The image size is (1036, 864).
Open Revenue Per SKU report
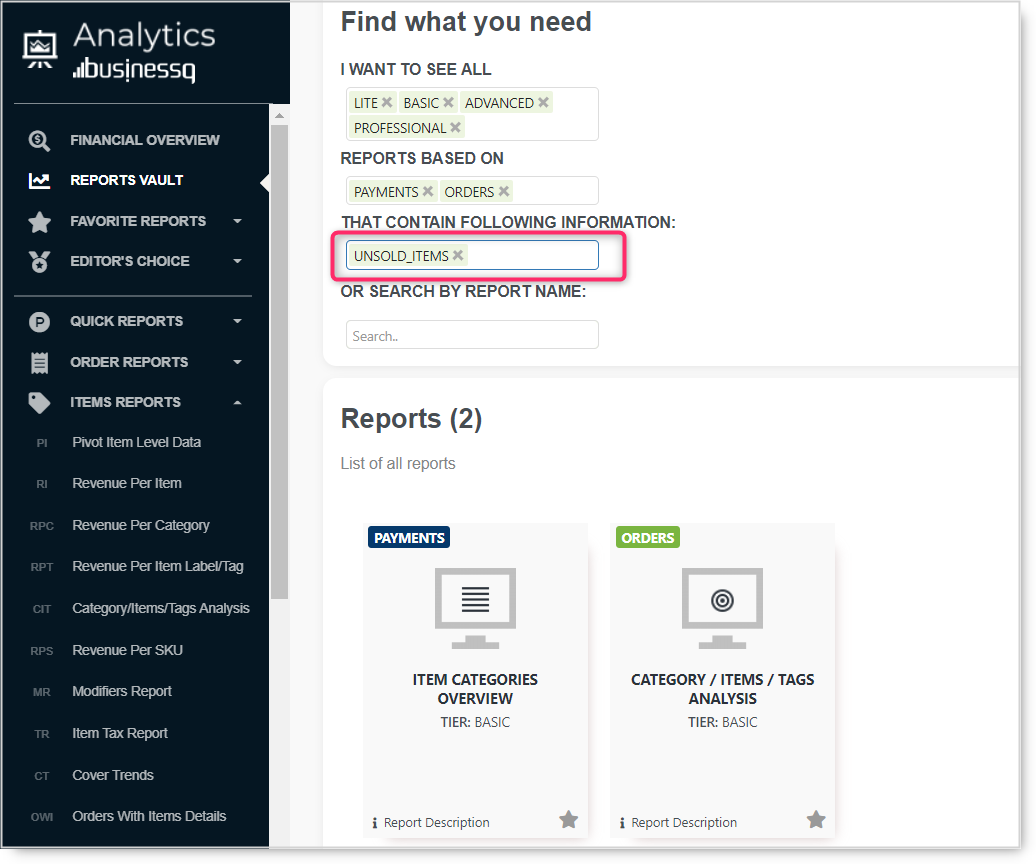(x=128, y=651)
